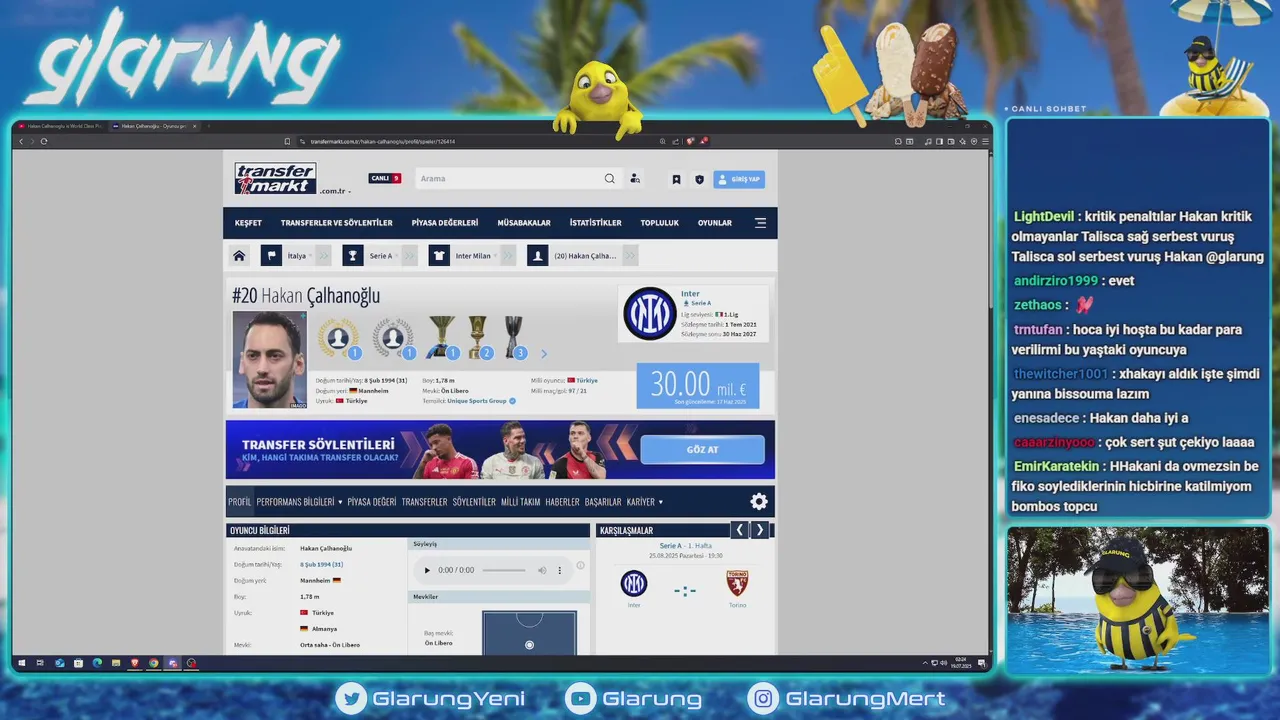Click the GÖZ AT banner button

pos(702,450)
